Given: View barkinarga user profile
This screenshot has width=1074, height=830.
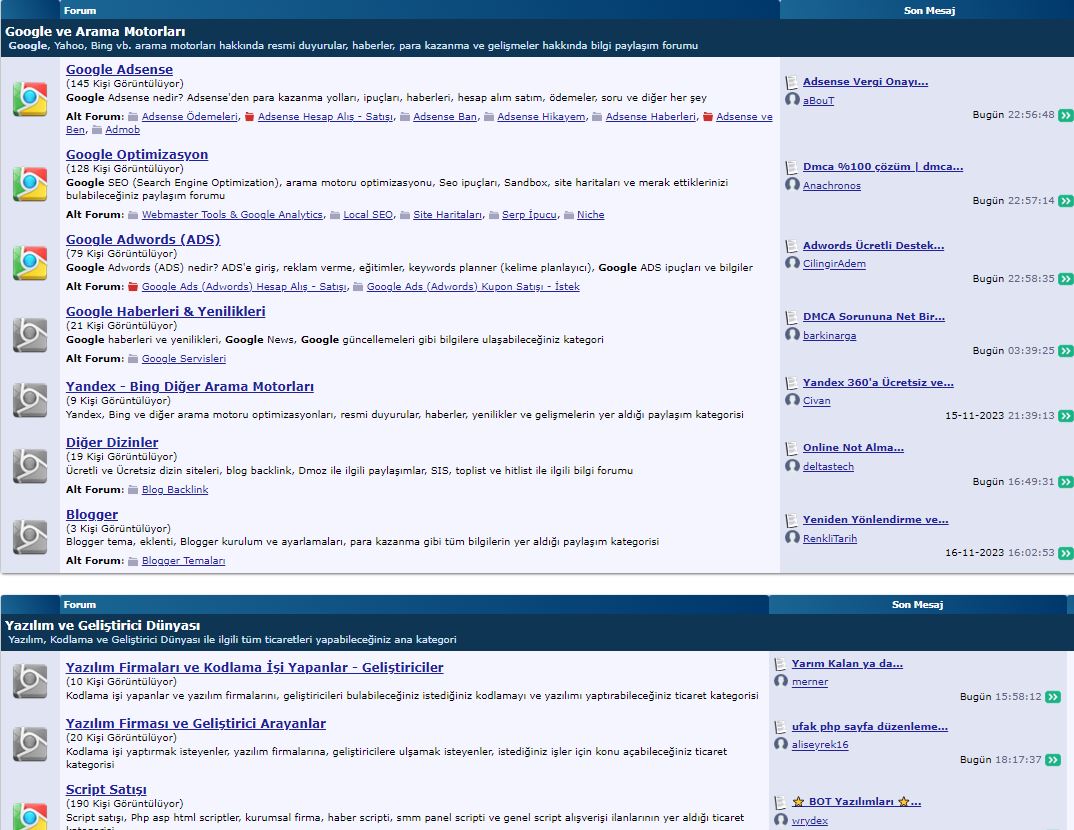Looking at the screenshot, I should click(829, 336).
